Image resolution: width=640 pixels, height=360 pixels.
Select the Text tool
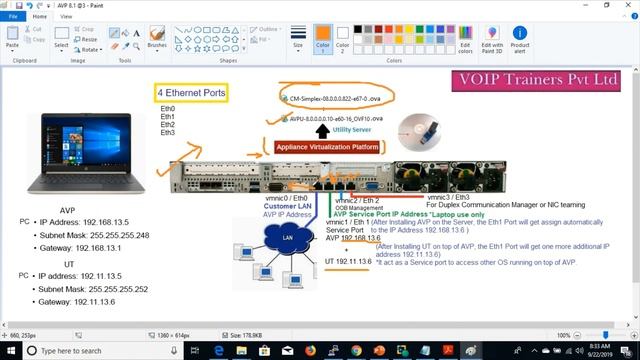136,33
